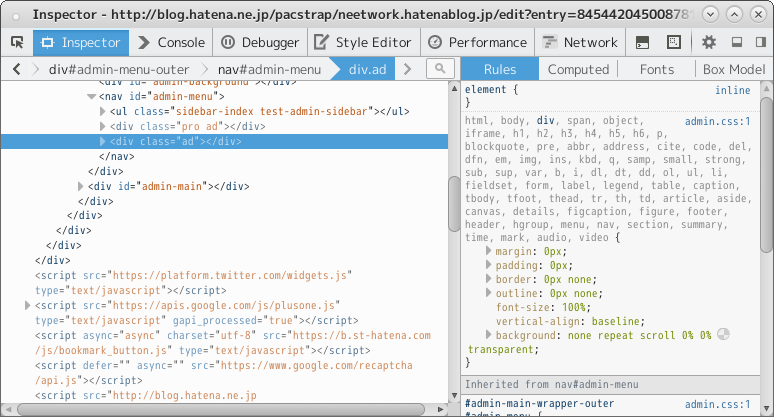Image resolution: width=774 pixels, height=417 pixels.
Task: Expand the plusone.js script node
Action: click(28, 306)
